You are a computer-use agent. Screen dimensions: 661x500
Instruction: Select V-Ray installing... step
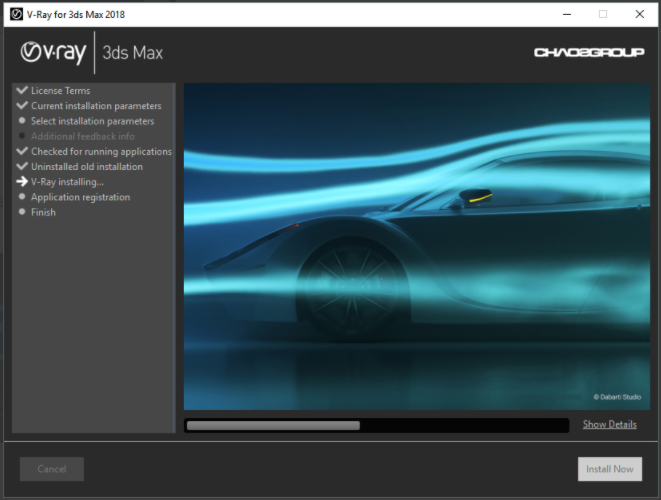tap(67, 182)
